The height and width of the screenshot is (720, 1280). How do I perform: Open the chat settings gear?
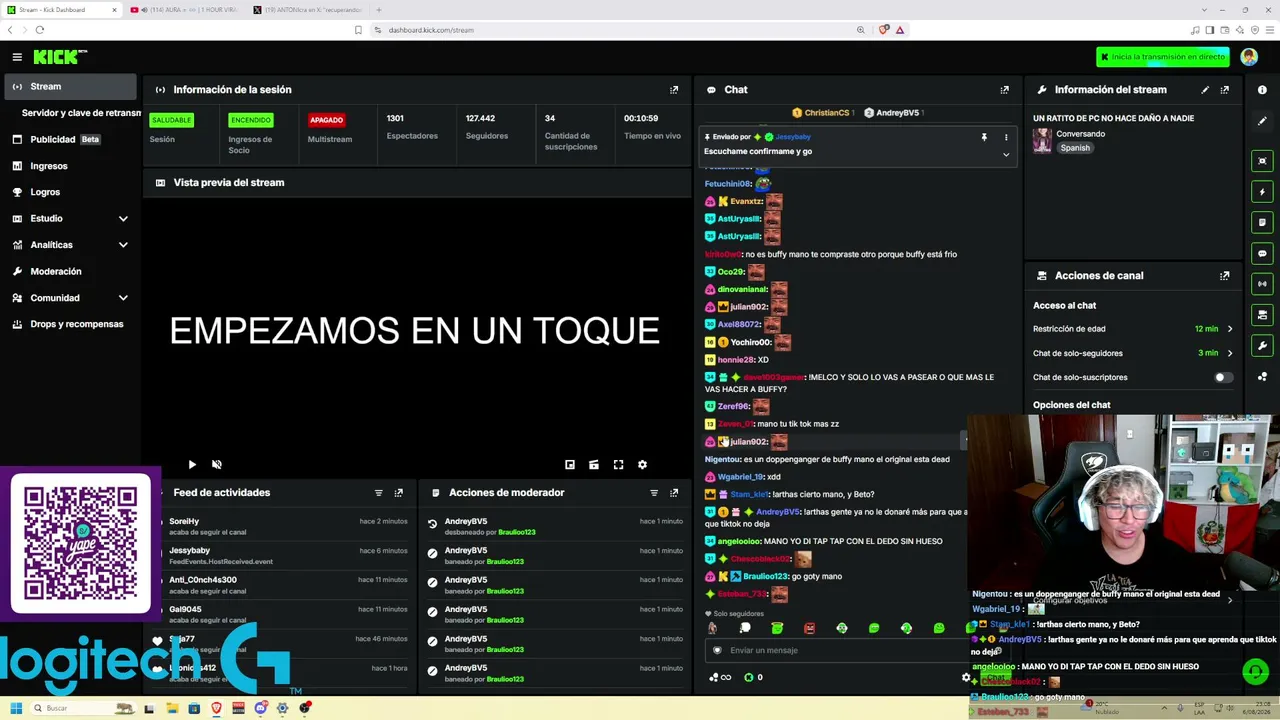pyautogui.click(x=966, y=678)
